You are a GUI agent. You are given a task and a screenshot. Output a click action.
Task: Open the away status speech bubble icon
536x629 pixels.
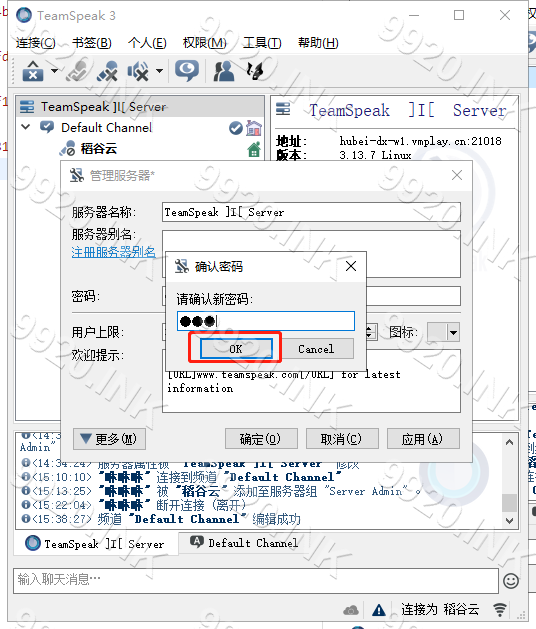click(187, 71)
